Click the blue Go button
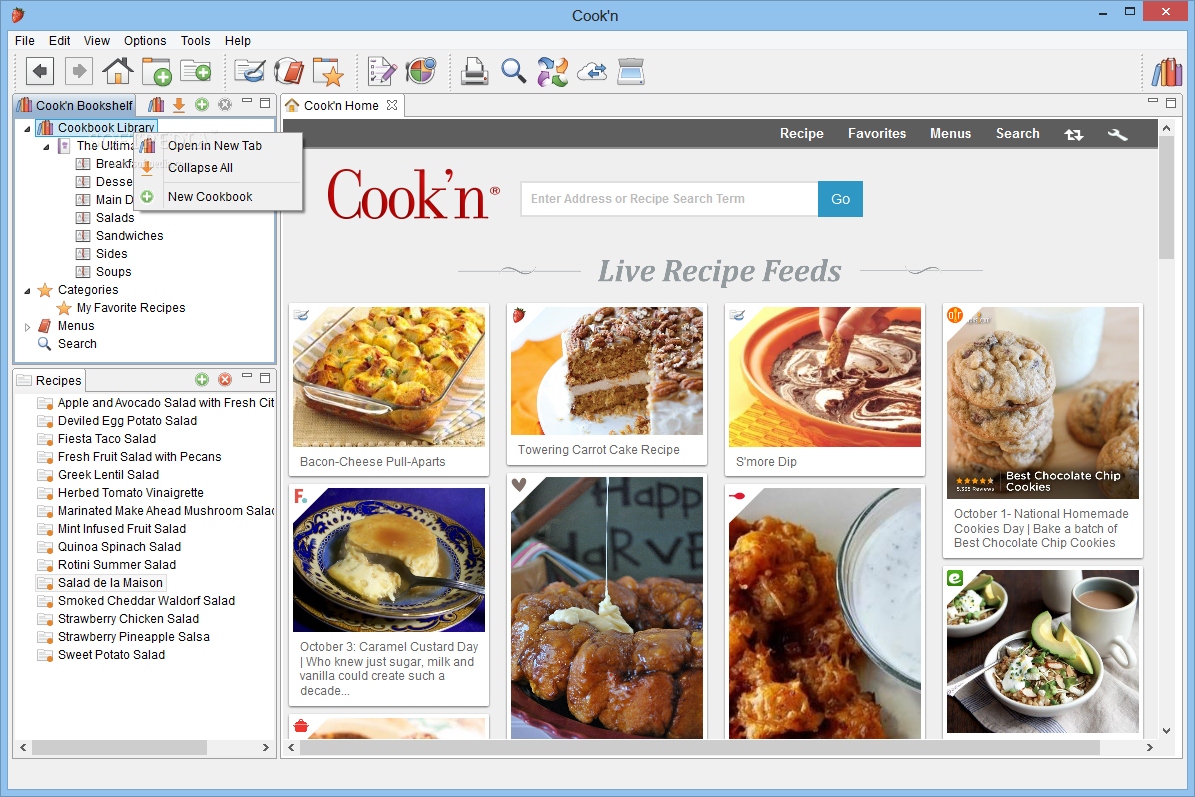 (x=841, y=199)
